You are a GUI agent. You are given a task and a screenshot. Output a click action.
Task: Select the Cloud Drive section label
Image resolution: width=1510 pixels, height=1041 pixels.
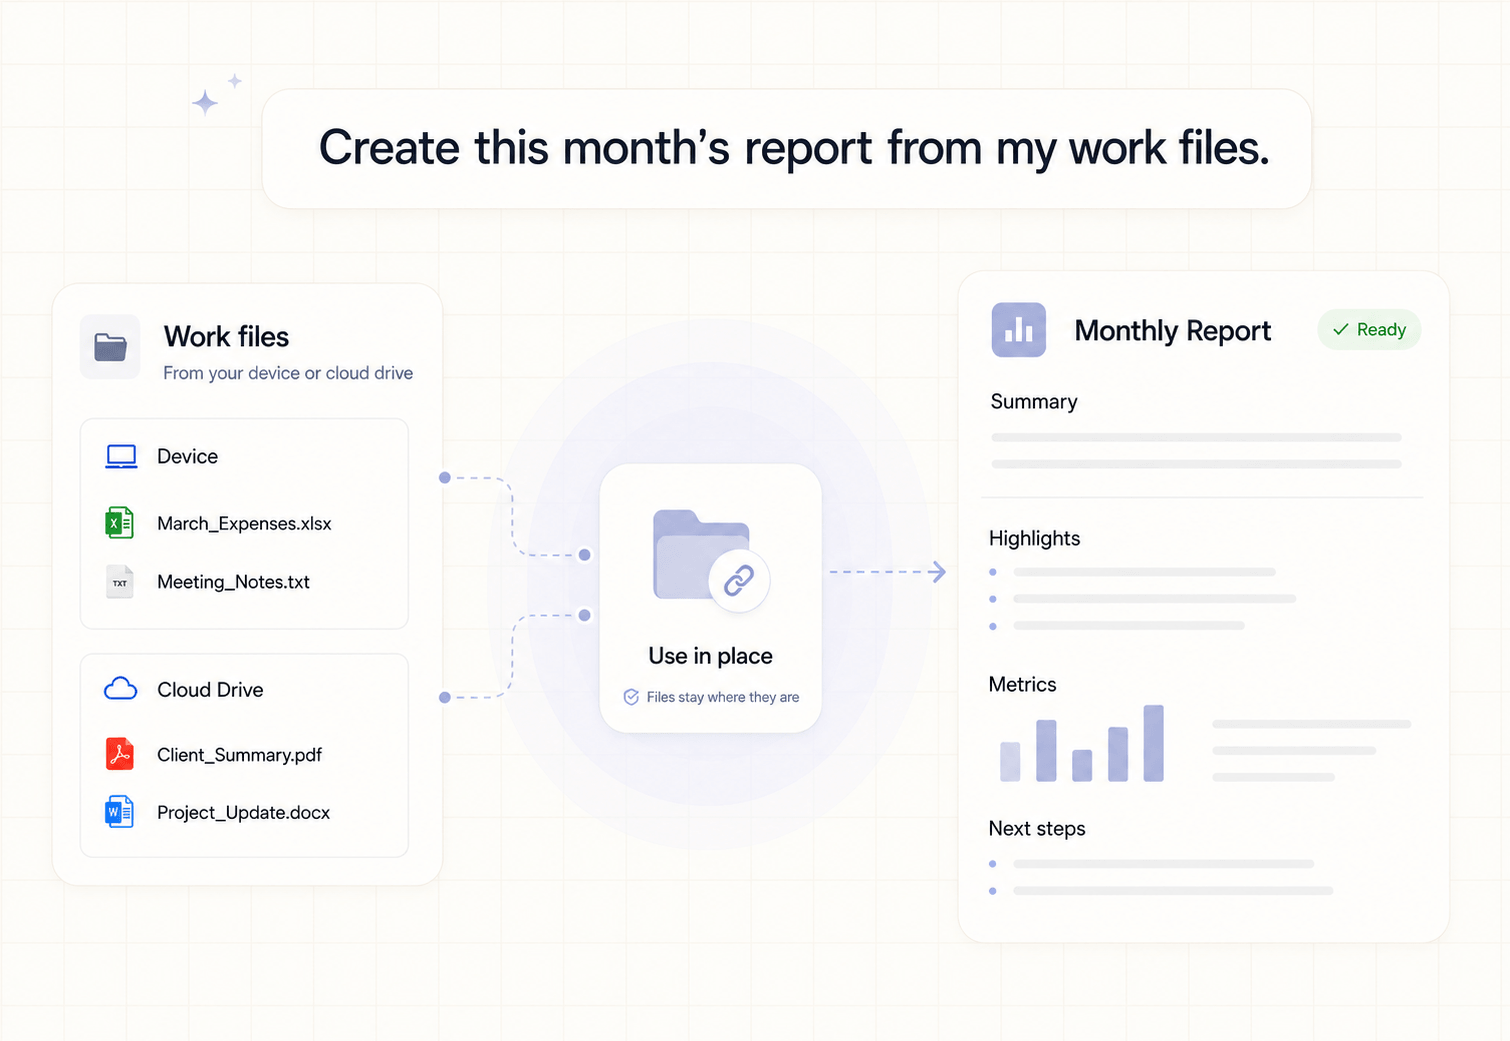(x=210, y=690)
